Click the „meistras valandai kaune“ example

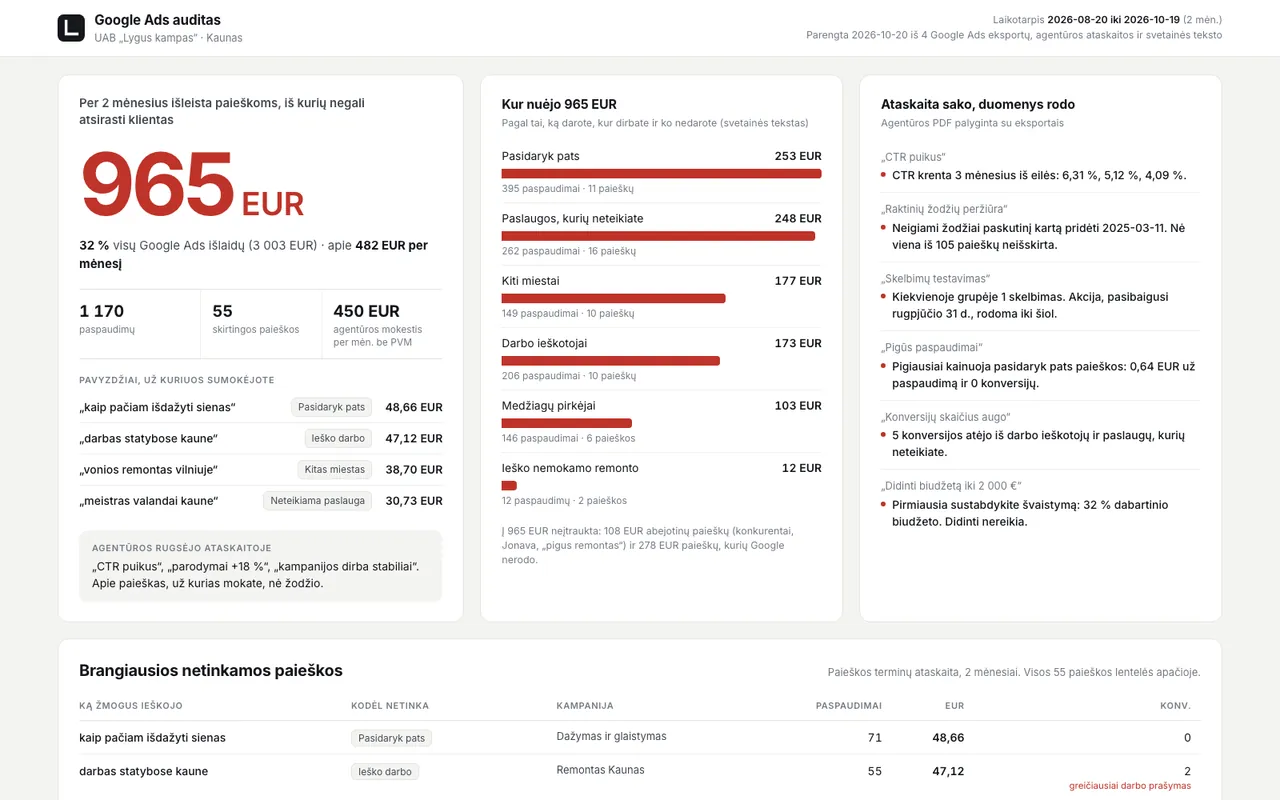(149, 500)
